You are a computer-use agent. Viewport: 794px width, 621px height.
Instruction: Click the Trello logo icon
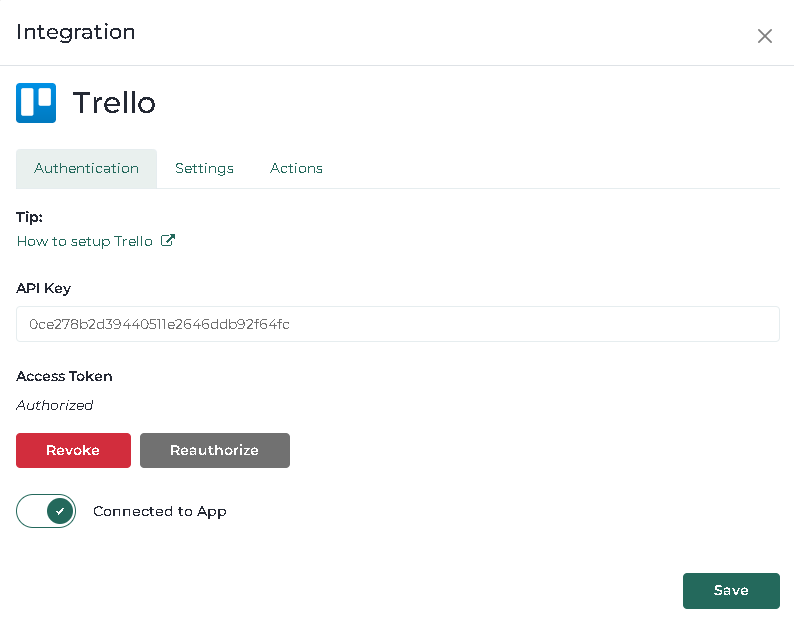(36, 103)
